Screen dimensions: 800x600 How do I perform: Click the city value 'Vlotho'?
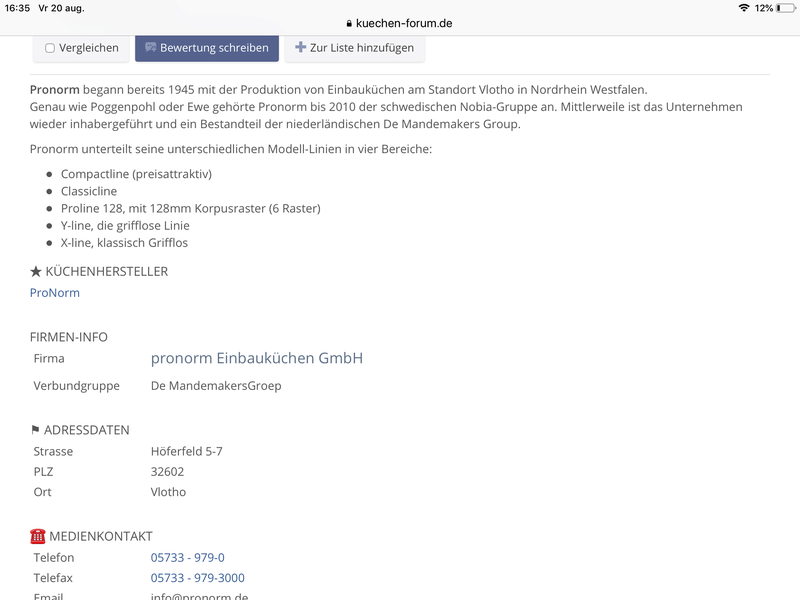tap(168, 492)
